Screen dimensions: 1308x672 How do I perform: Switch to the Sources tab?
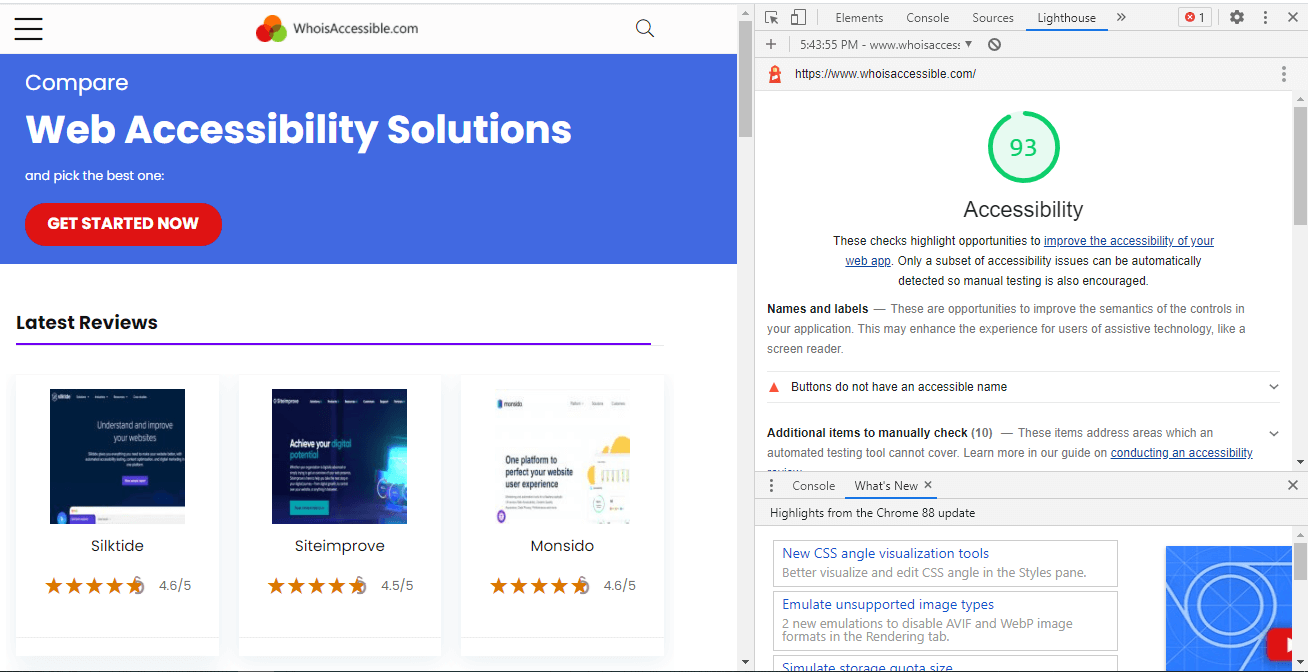coord(992,18)
